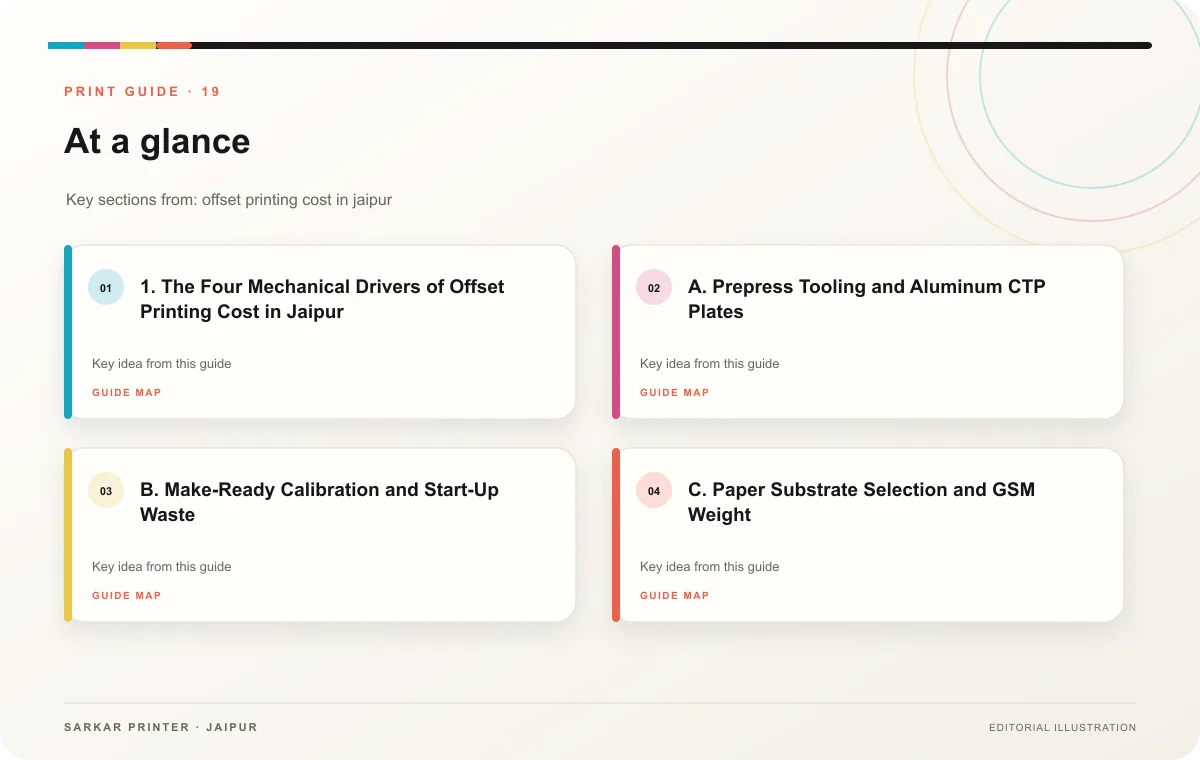Screen dimensions: 1200x760
Task: Select the "At a glance" heading
Action: coord(157,141)
